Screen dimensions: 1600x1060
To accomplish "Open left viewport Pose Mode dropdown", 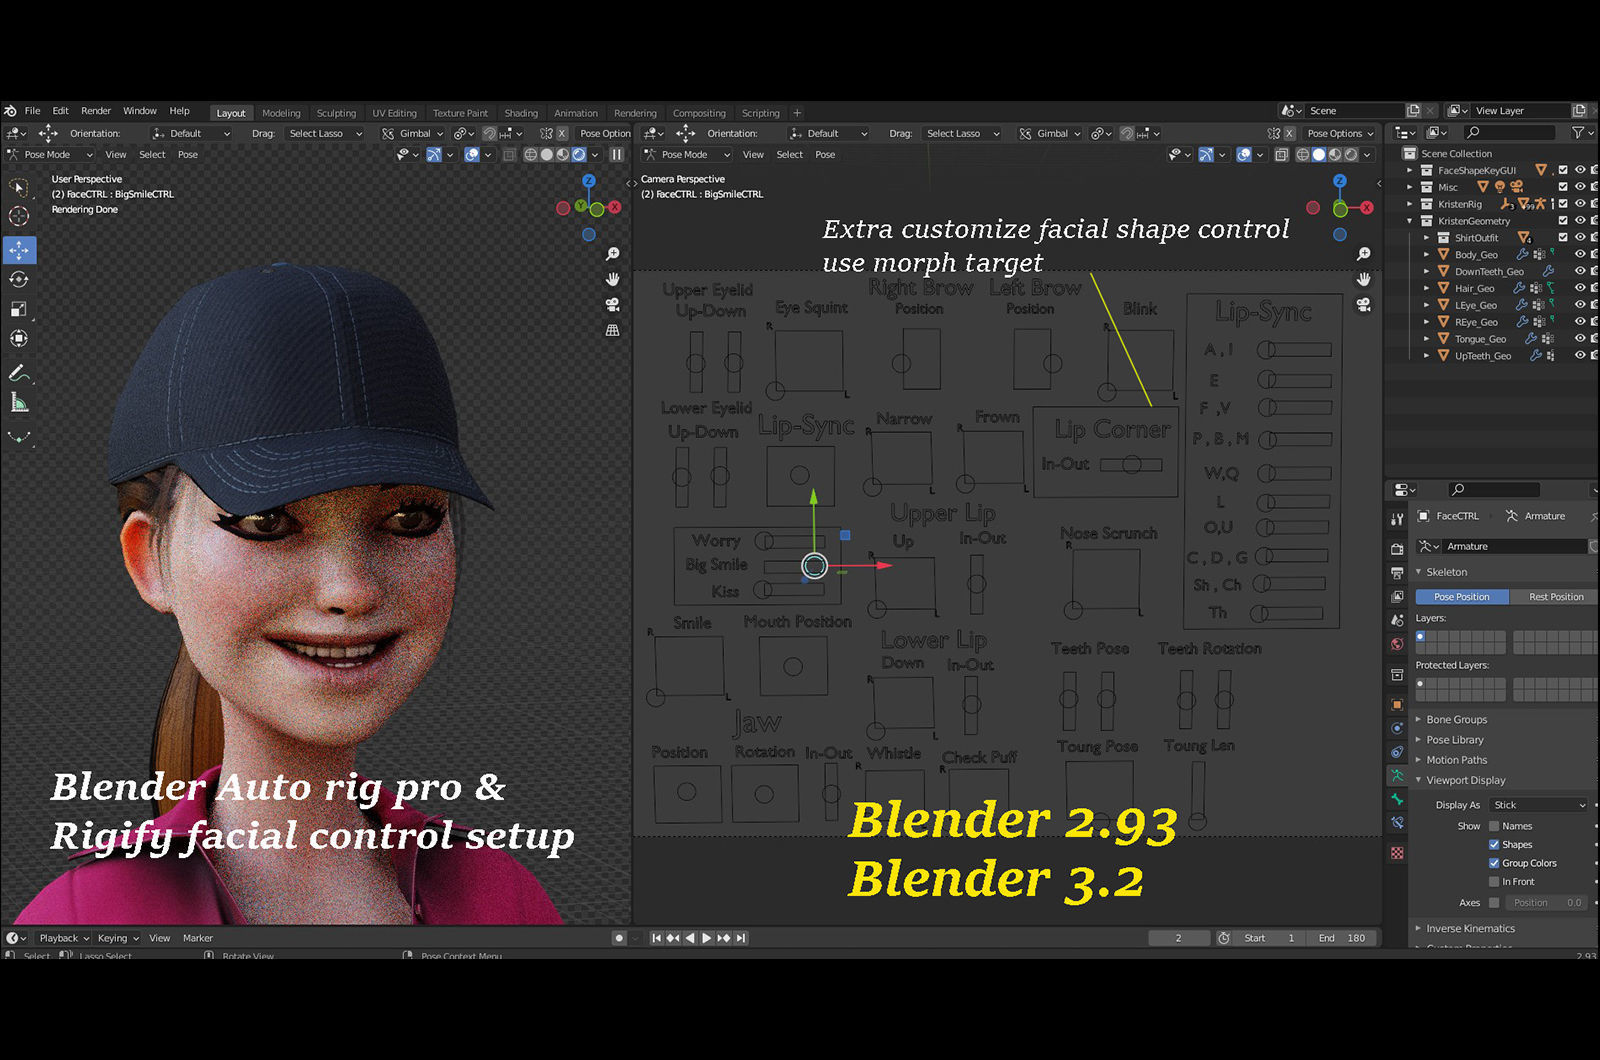I will pos(50,155).
